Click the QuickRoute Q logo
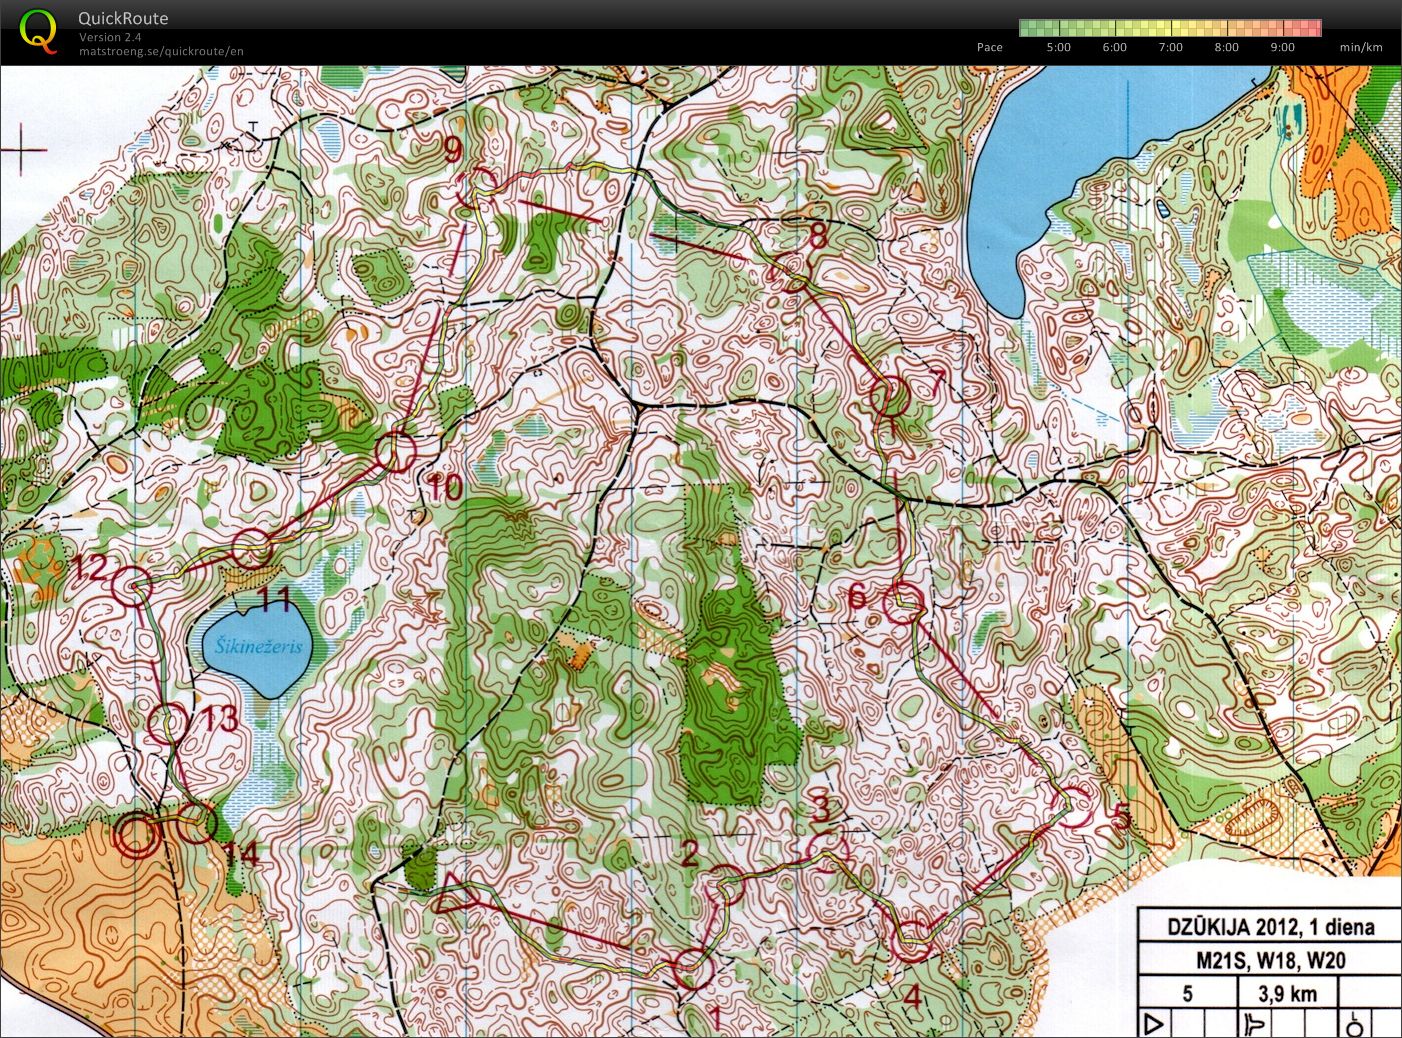The height and width of the screenshot is (1038, 1402). 38,30
